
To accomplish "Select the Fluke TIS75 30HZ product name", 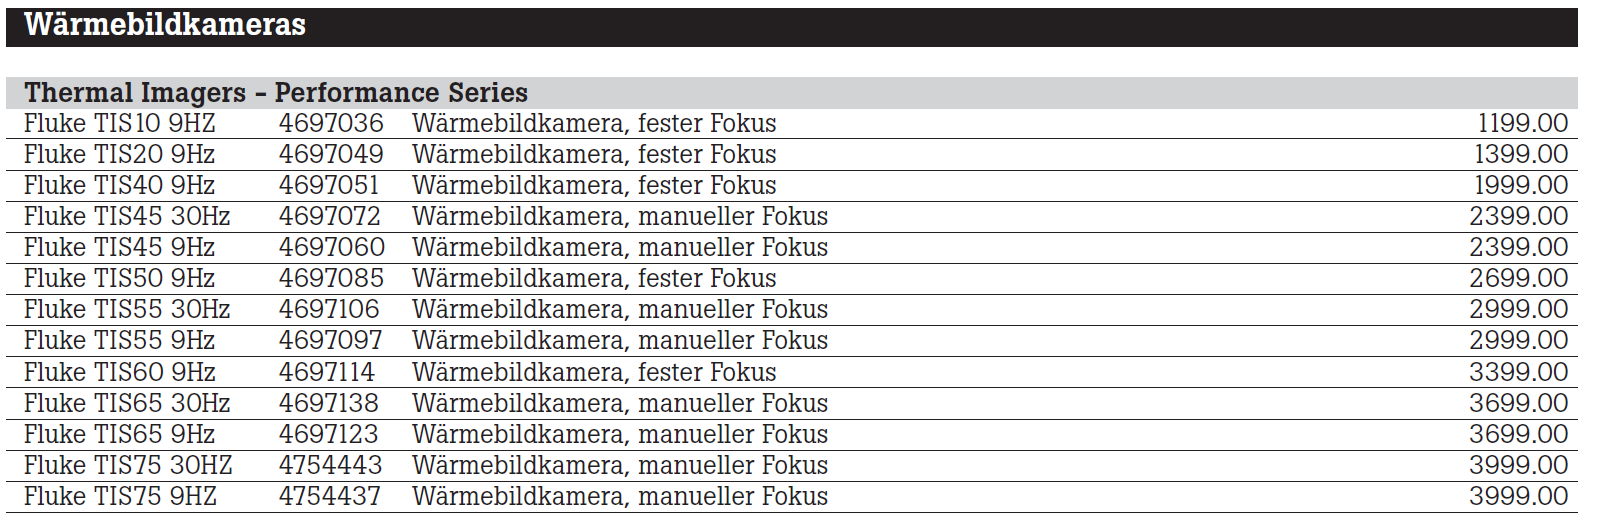I will [x=128, y=466].
